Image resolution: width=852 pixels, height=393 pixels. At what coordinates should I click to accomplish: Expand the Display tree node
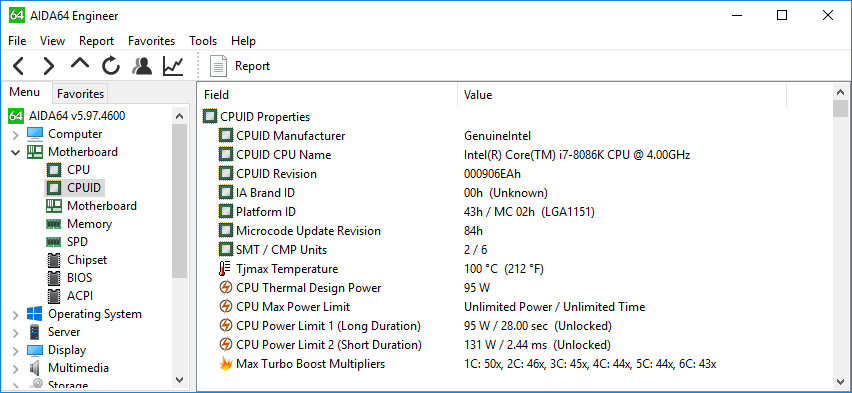pos(15,350)
